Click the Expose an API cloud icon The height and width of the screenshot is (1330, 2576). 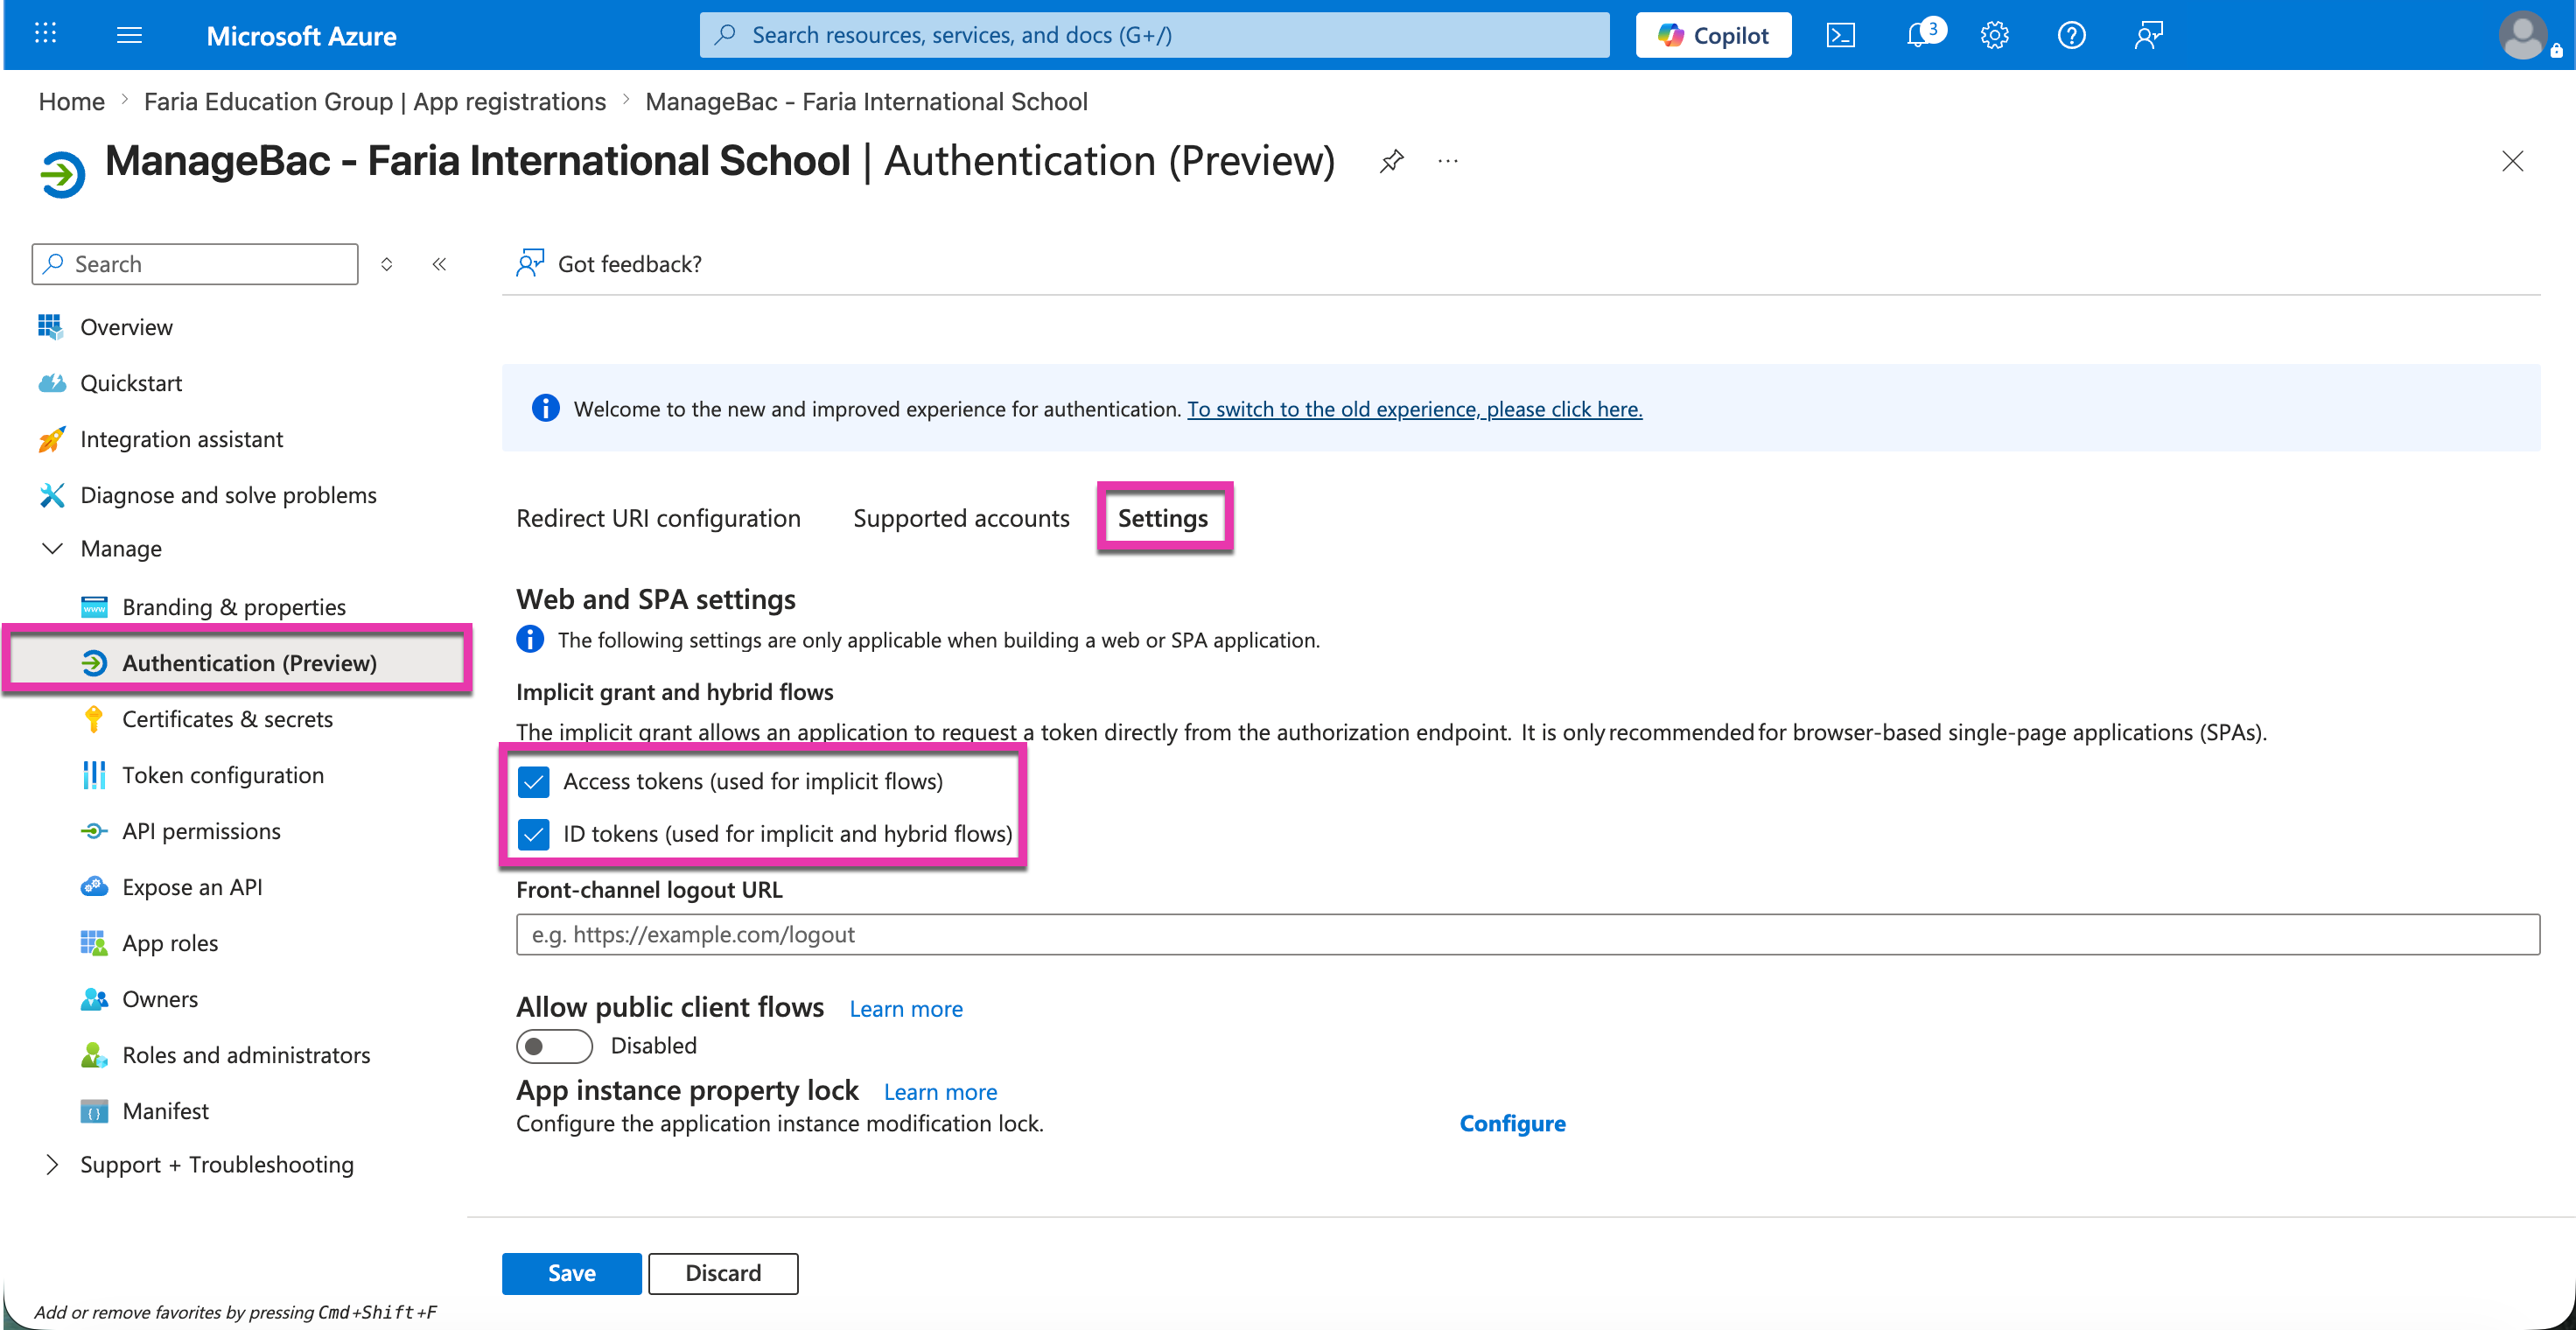tap(94, 887)
